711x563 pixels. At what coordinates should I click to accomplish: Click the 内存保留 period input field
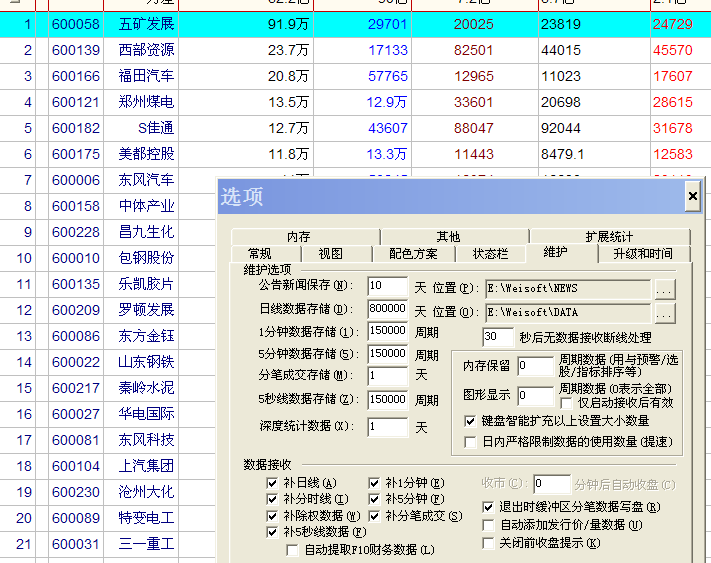point(536,366)
